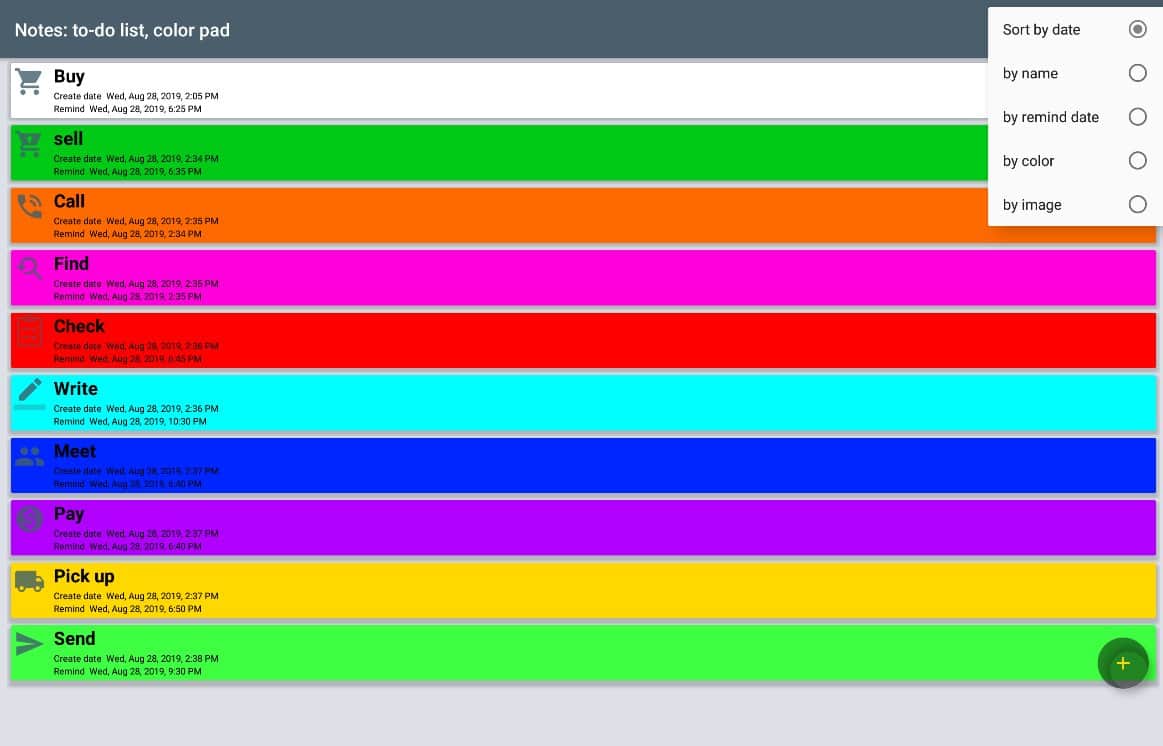
Task: Click the phone icon on Call note
Action: [29, 206]
